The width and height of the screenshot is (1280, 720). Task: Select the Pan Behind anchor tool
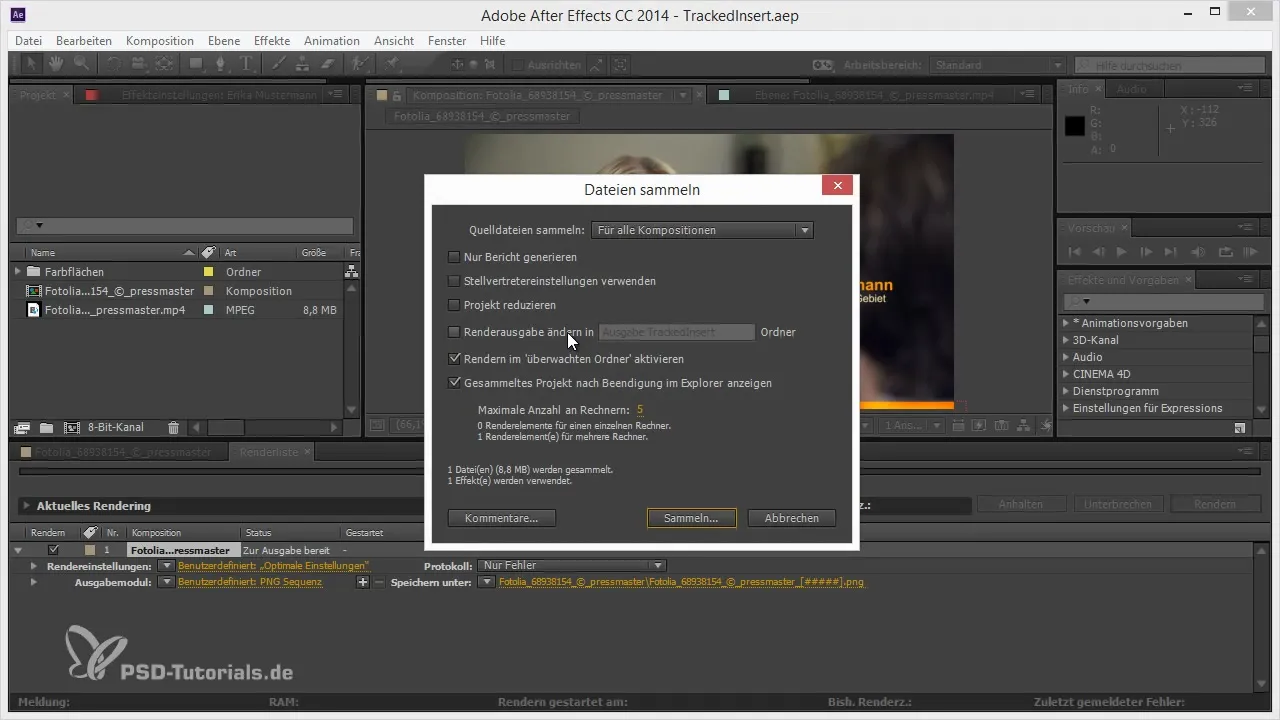click(x=164, y=64)
